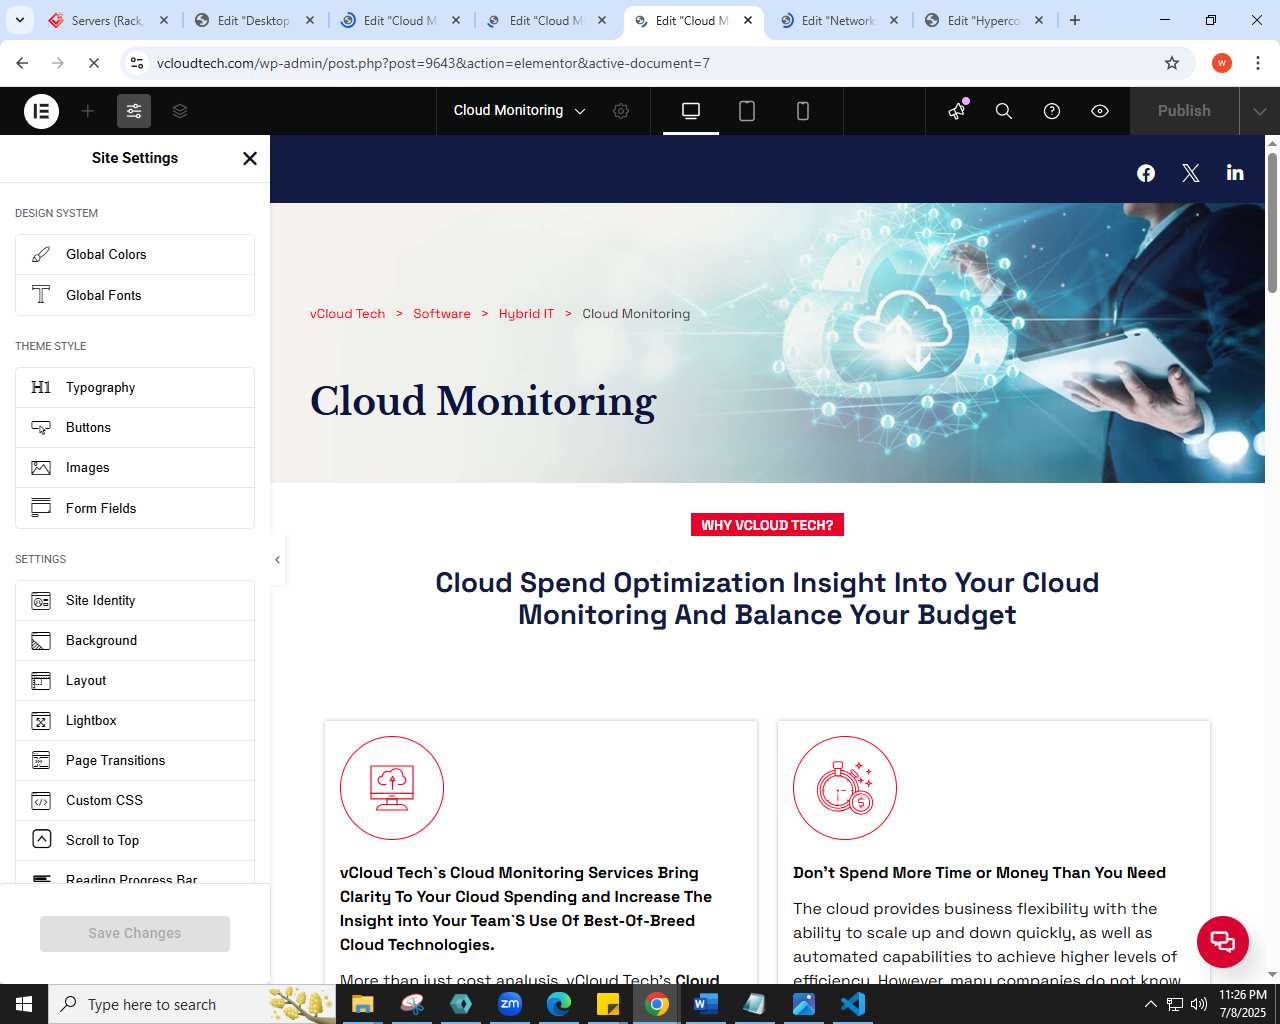Click the Publish button
The width and height of the screenshot is (1280, 1024).
click(x=1184, y=111)
